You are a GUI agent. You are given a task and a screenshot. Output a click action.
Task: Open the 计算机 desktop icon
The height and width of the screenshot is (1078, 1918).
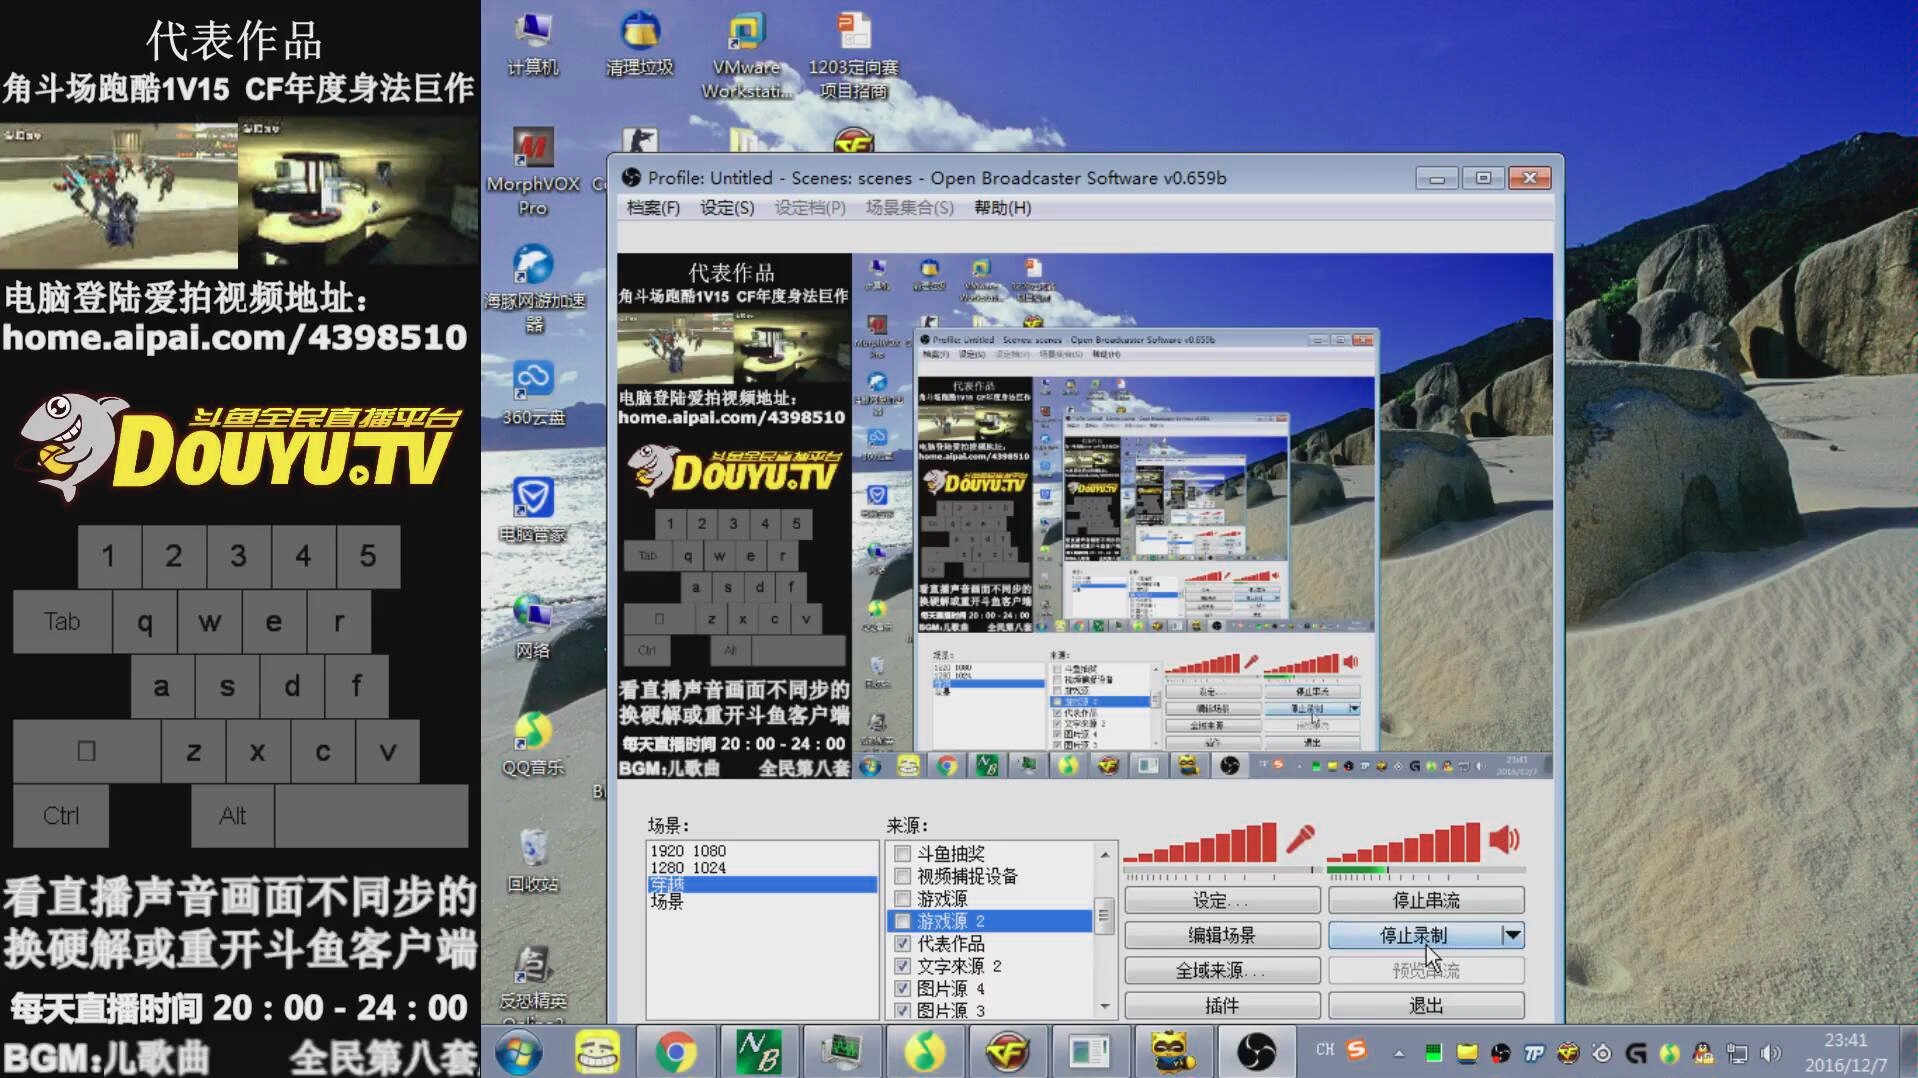532,45
